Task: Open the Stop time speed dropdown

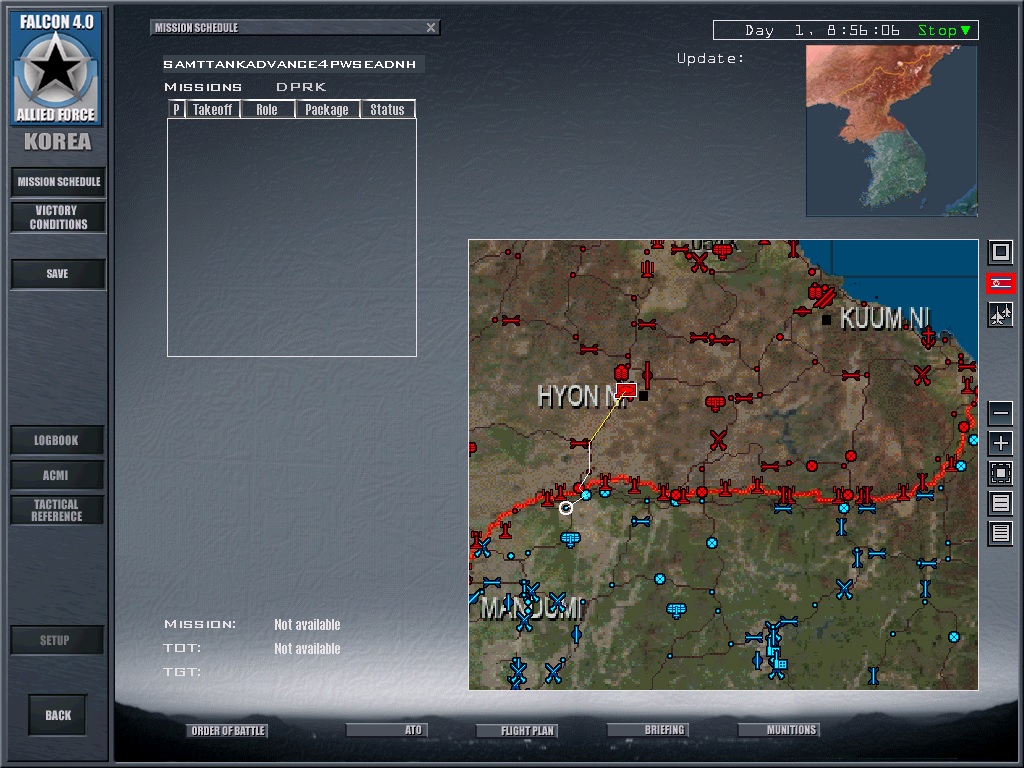Action: pyautogui.click(x=944, y=30)
